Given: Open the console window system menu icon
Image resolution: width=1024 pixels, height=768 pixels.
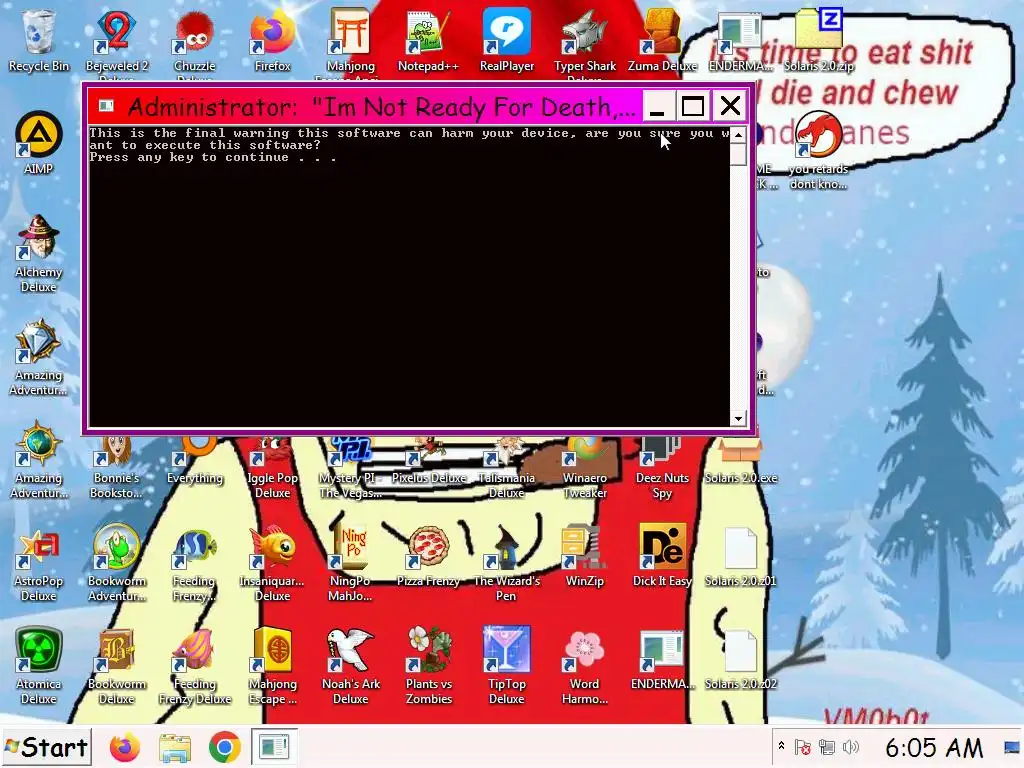Looking at the screenshot, I should [x=106, y=106].
